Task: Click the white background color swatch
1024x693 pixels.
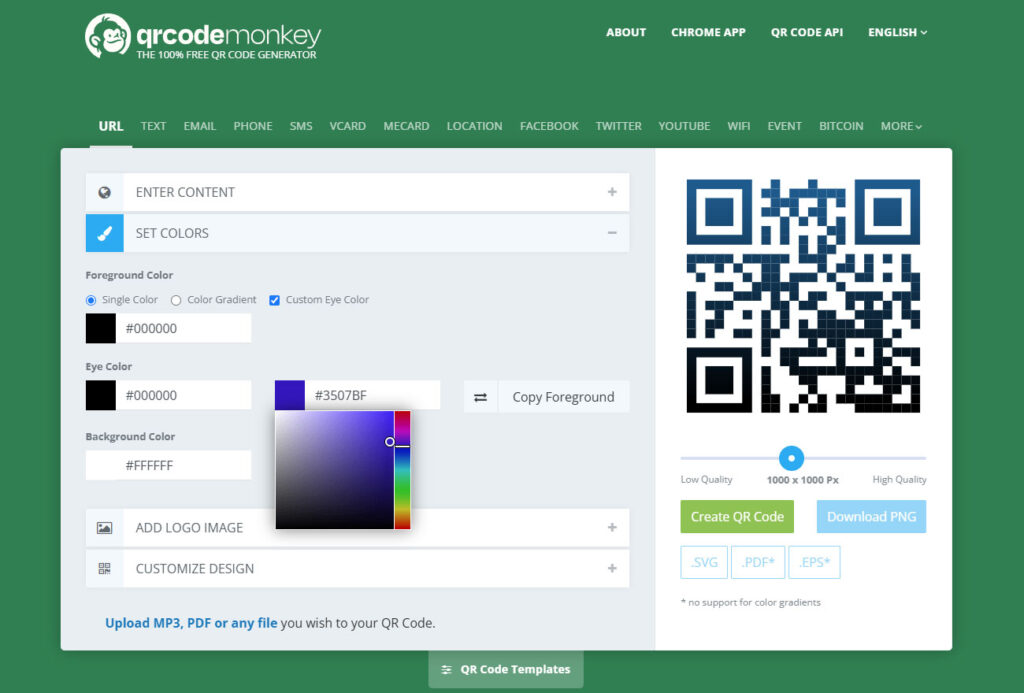Action: (x=101, y=465)
